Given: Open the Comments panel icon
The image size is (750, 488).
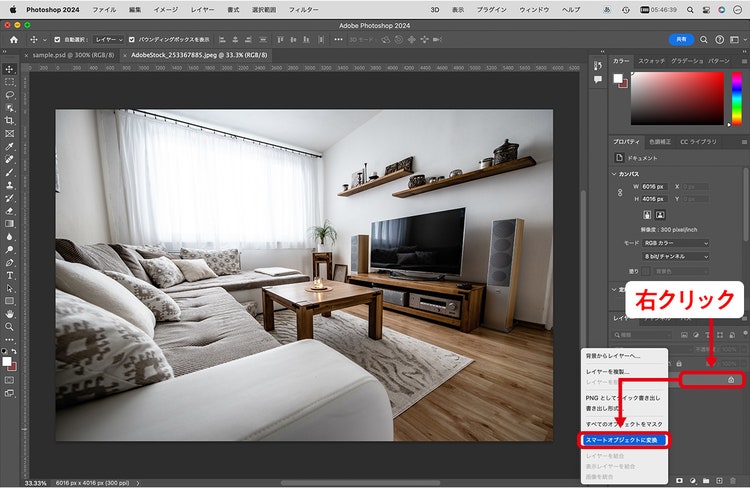Looking at the screenshot, I should pos(598,79).
